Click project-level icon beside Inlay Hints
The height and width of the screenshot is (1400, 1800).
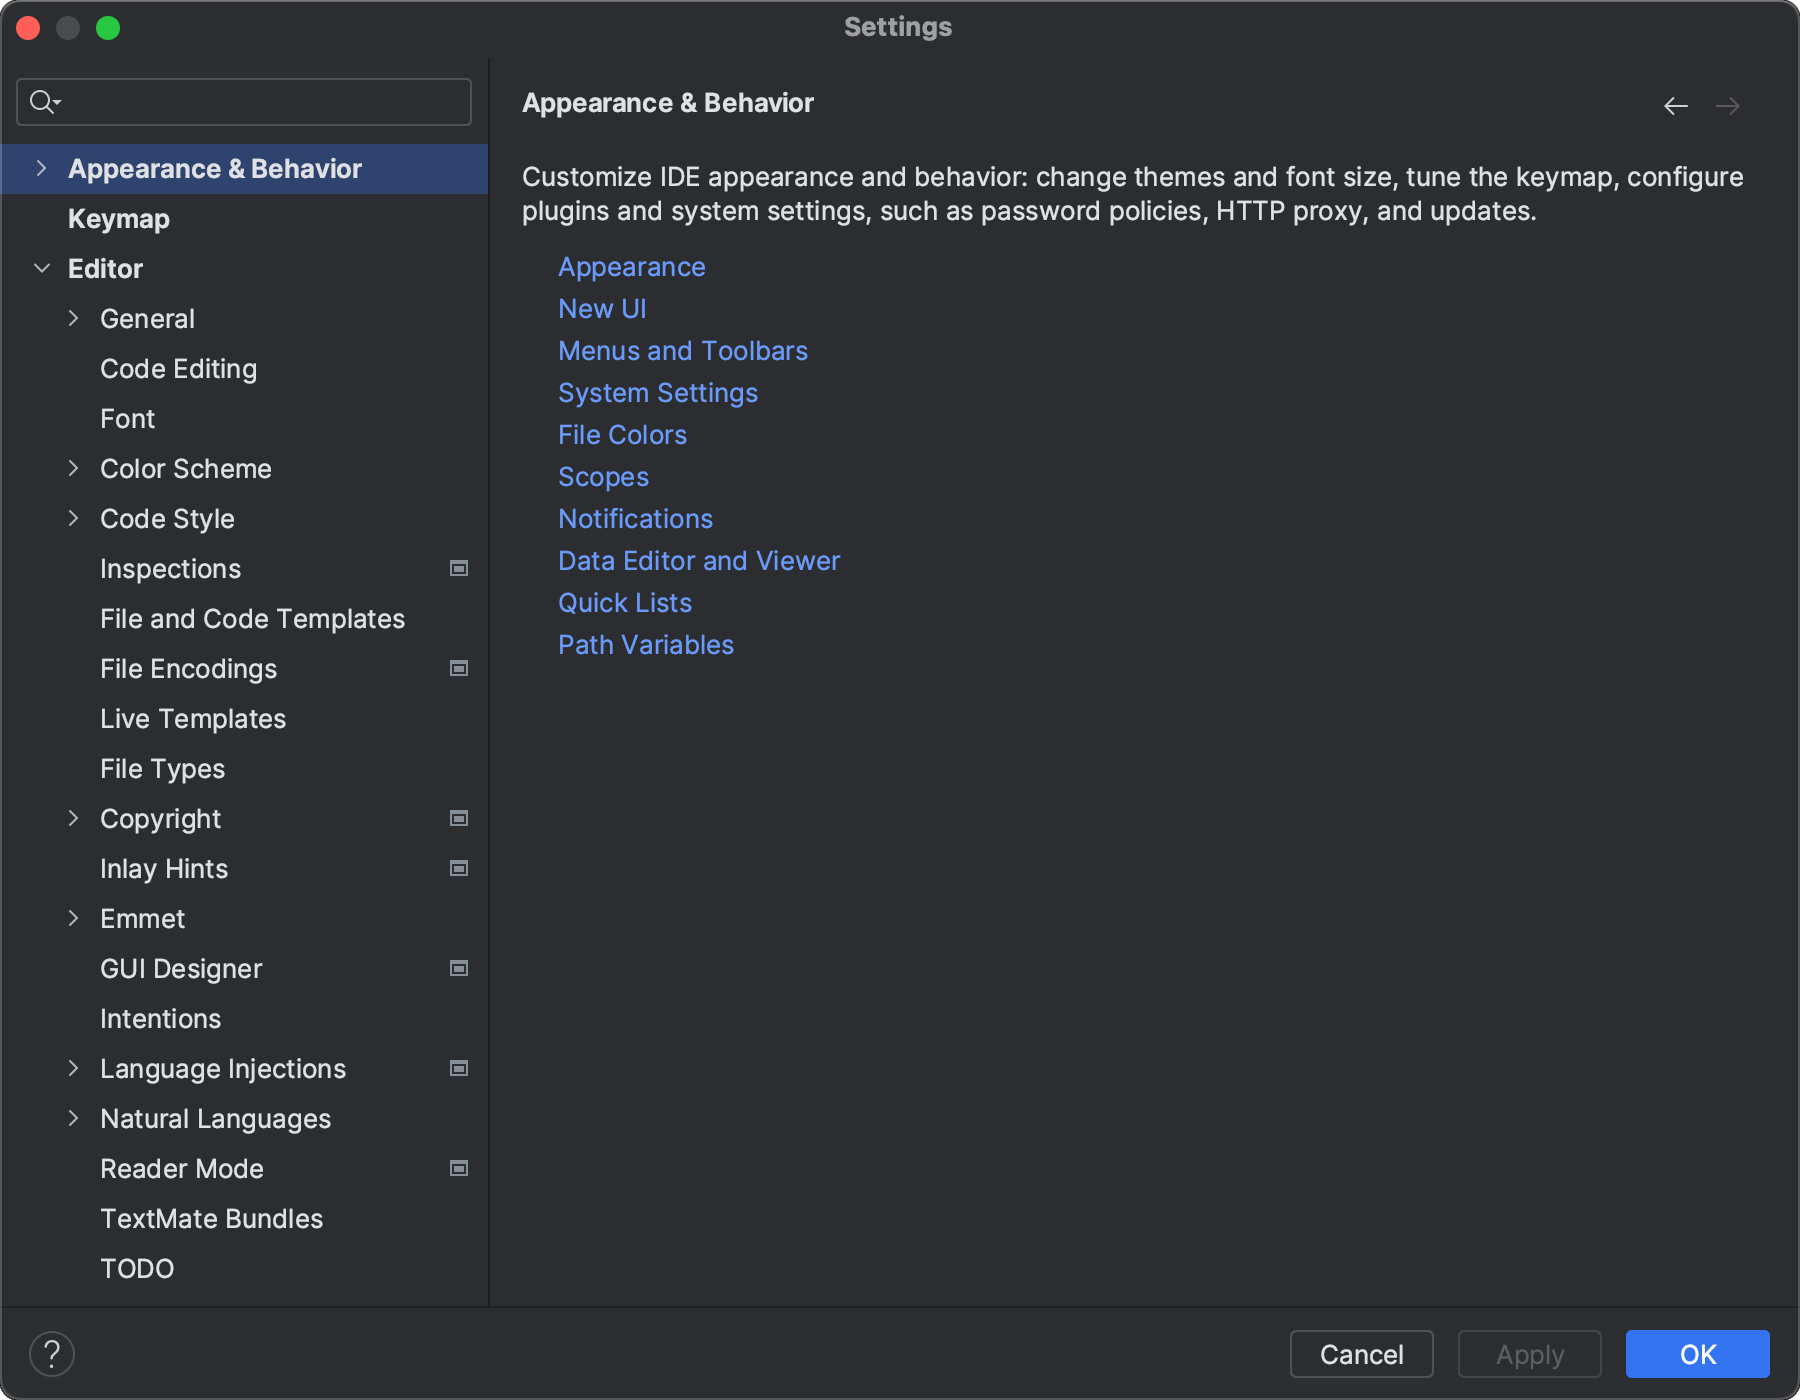[459, 869]
